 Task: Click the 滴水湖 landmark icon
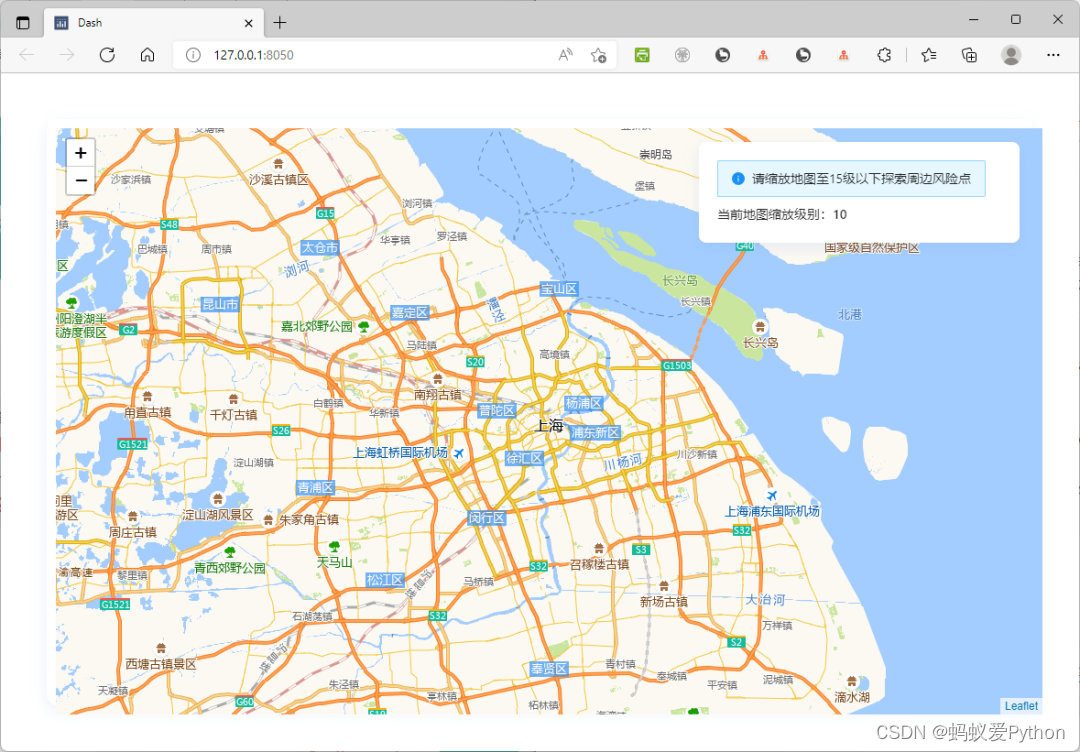[x=852, y=681]
